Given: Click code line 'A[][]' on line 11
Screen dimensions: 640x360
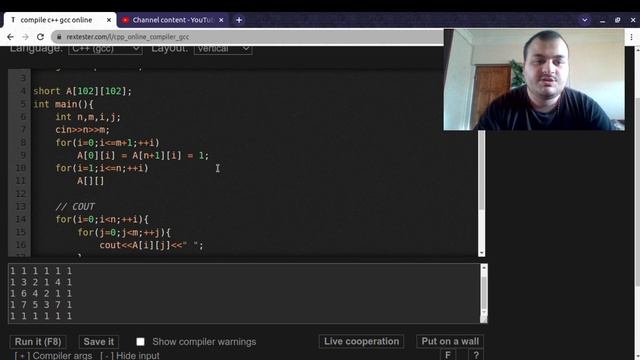Looking at the screenshot, I should coord(91,181).
